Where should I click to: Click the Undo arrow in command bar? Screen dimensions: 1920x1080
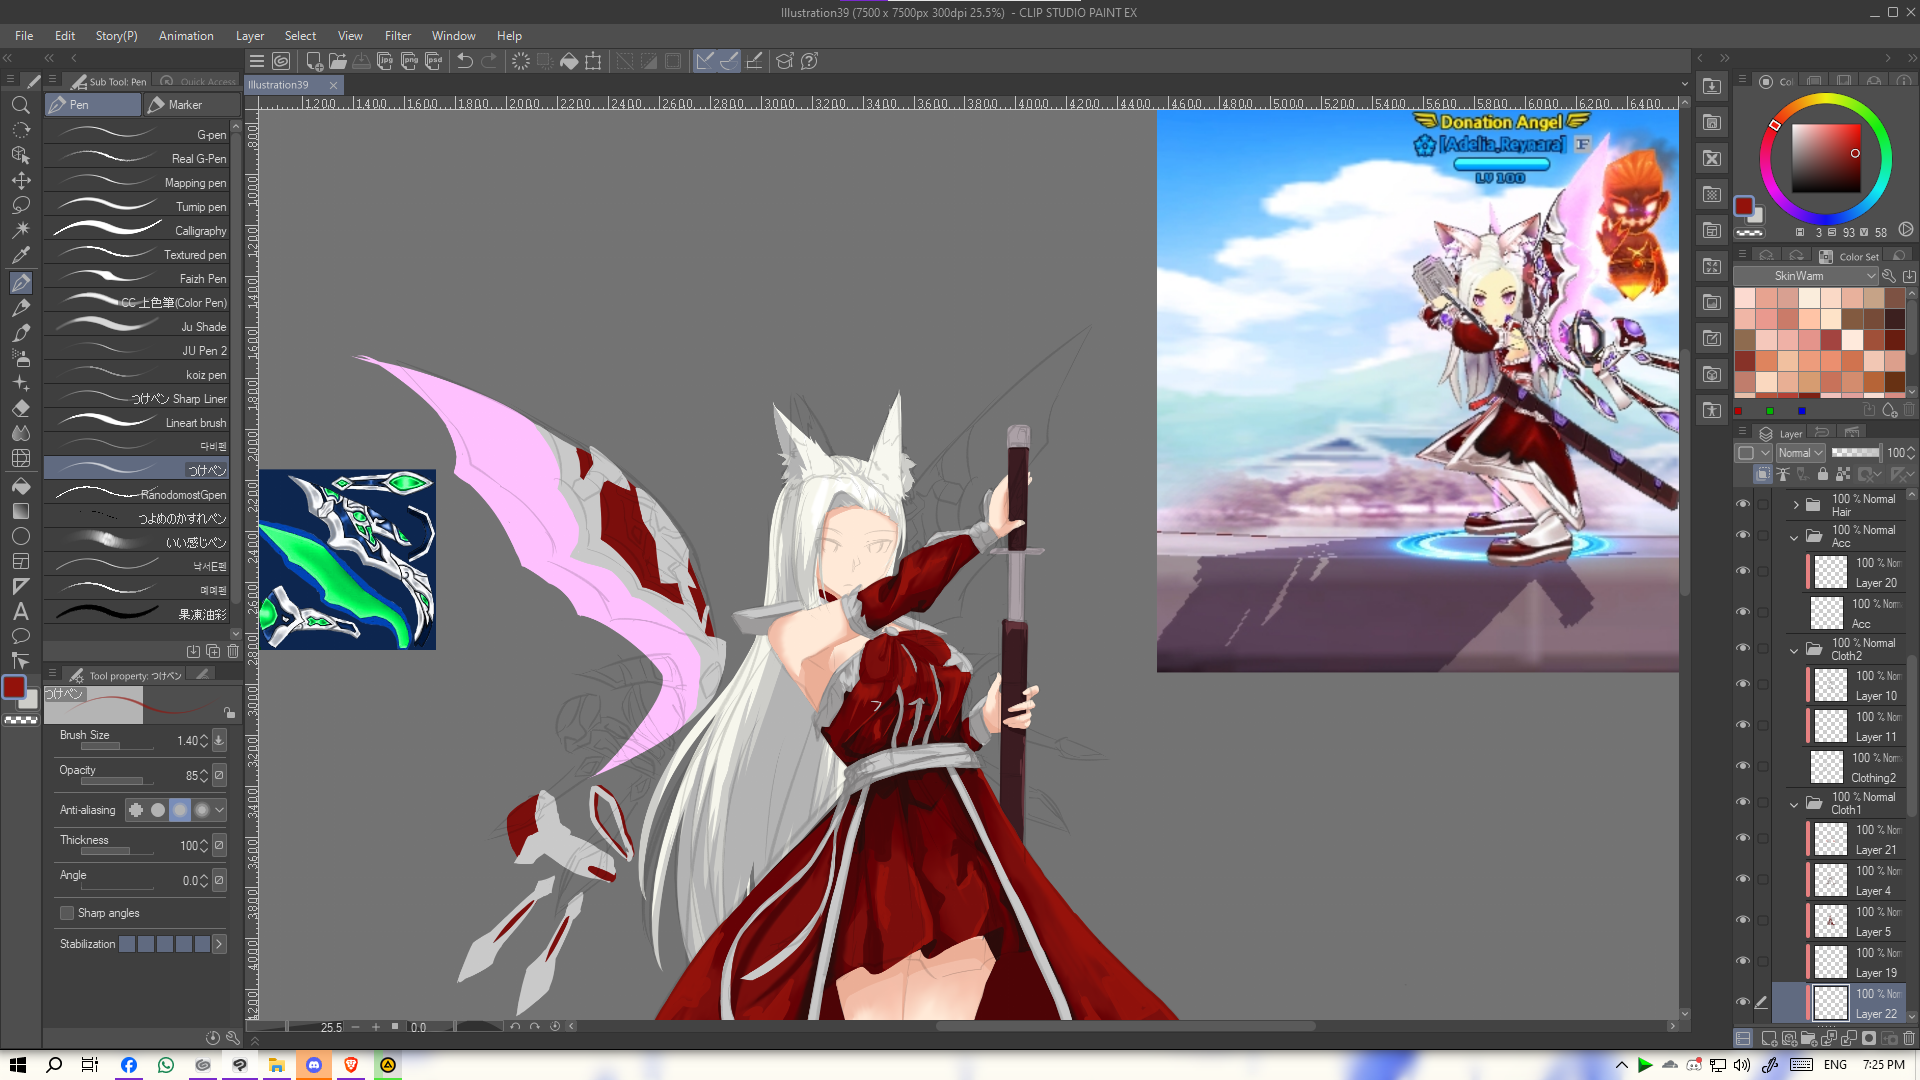click(x=465, y=61)
